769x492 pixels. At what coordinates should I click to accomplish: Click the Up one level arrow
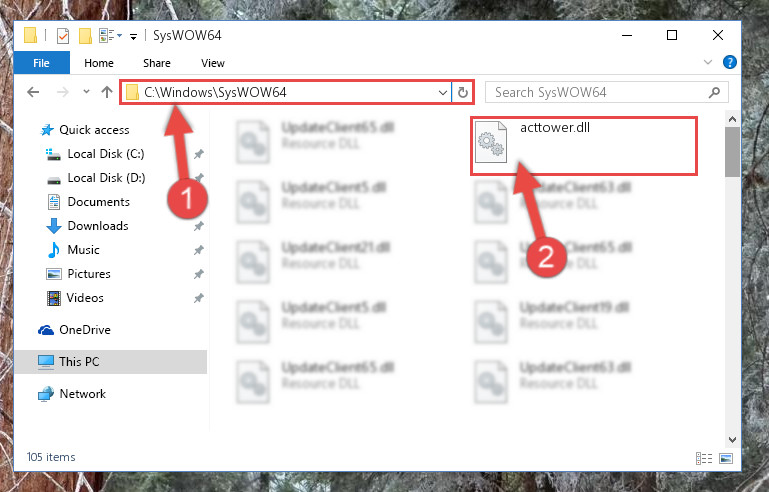tap(107, 92)
